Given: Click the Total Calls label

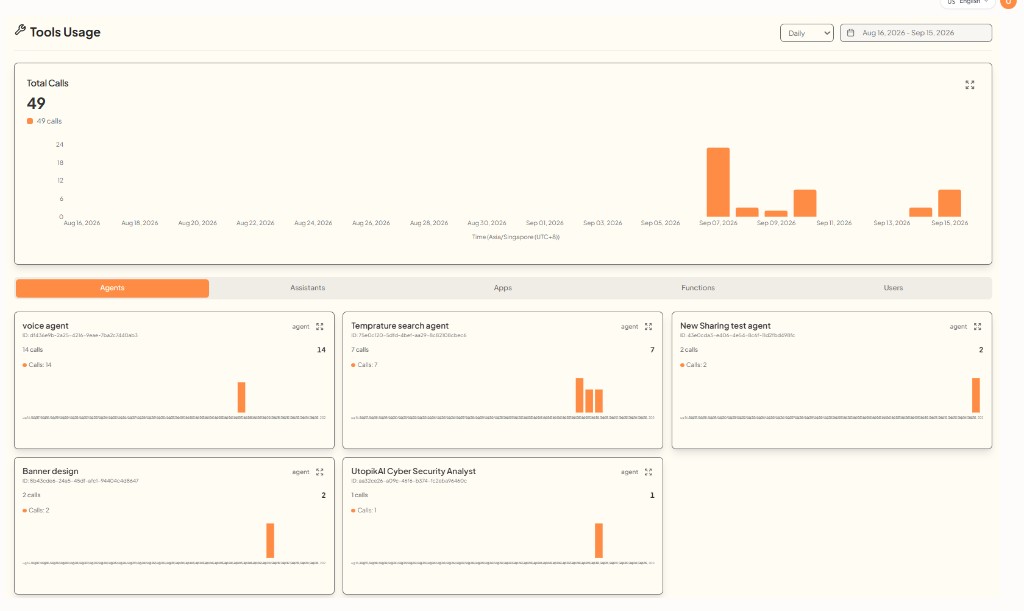Looking at the screenshot, I should tap(47, 83).
